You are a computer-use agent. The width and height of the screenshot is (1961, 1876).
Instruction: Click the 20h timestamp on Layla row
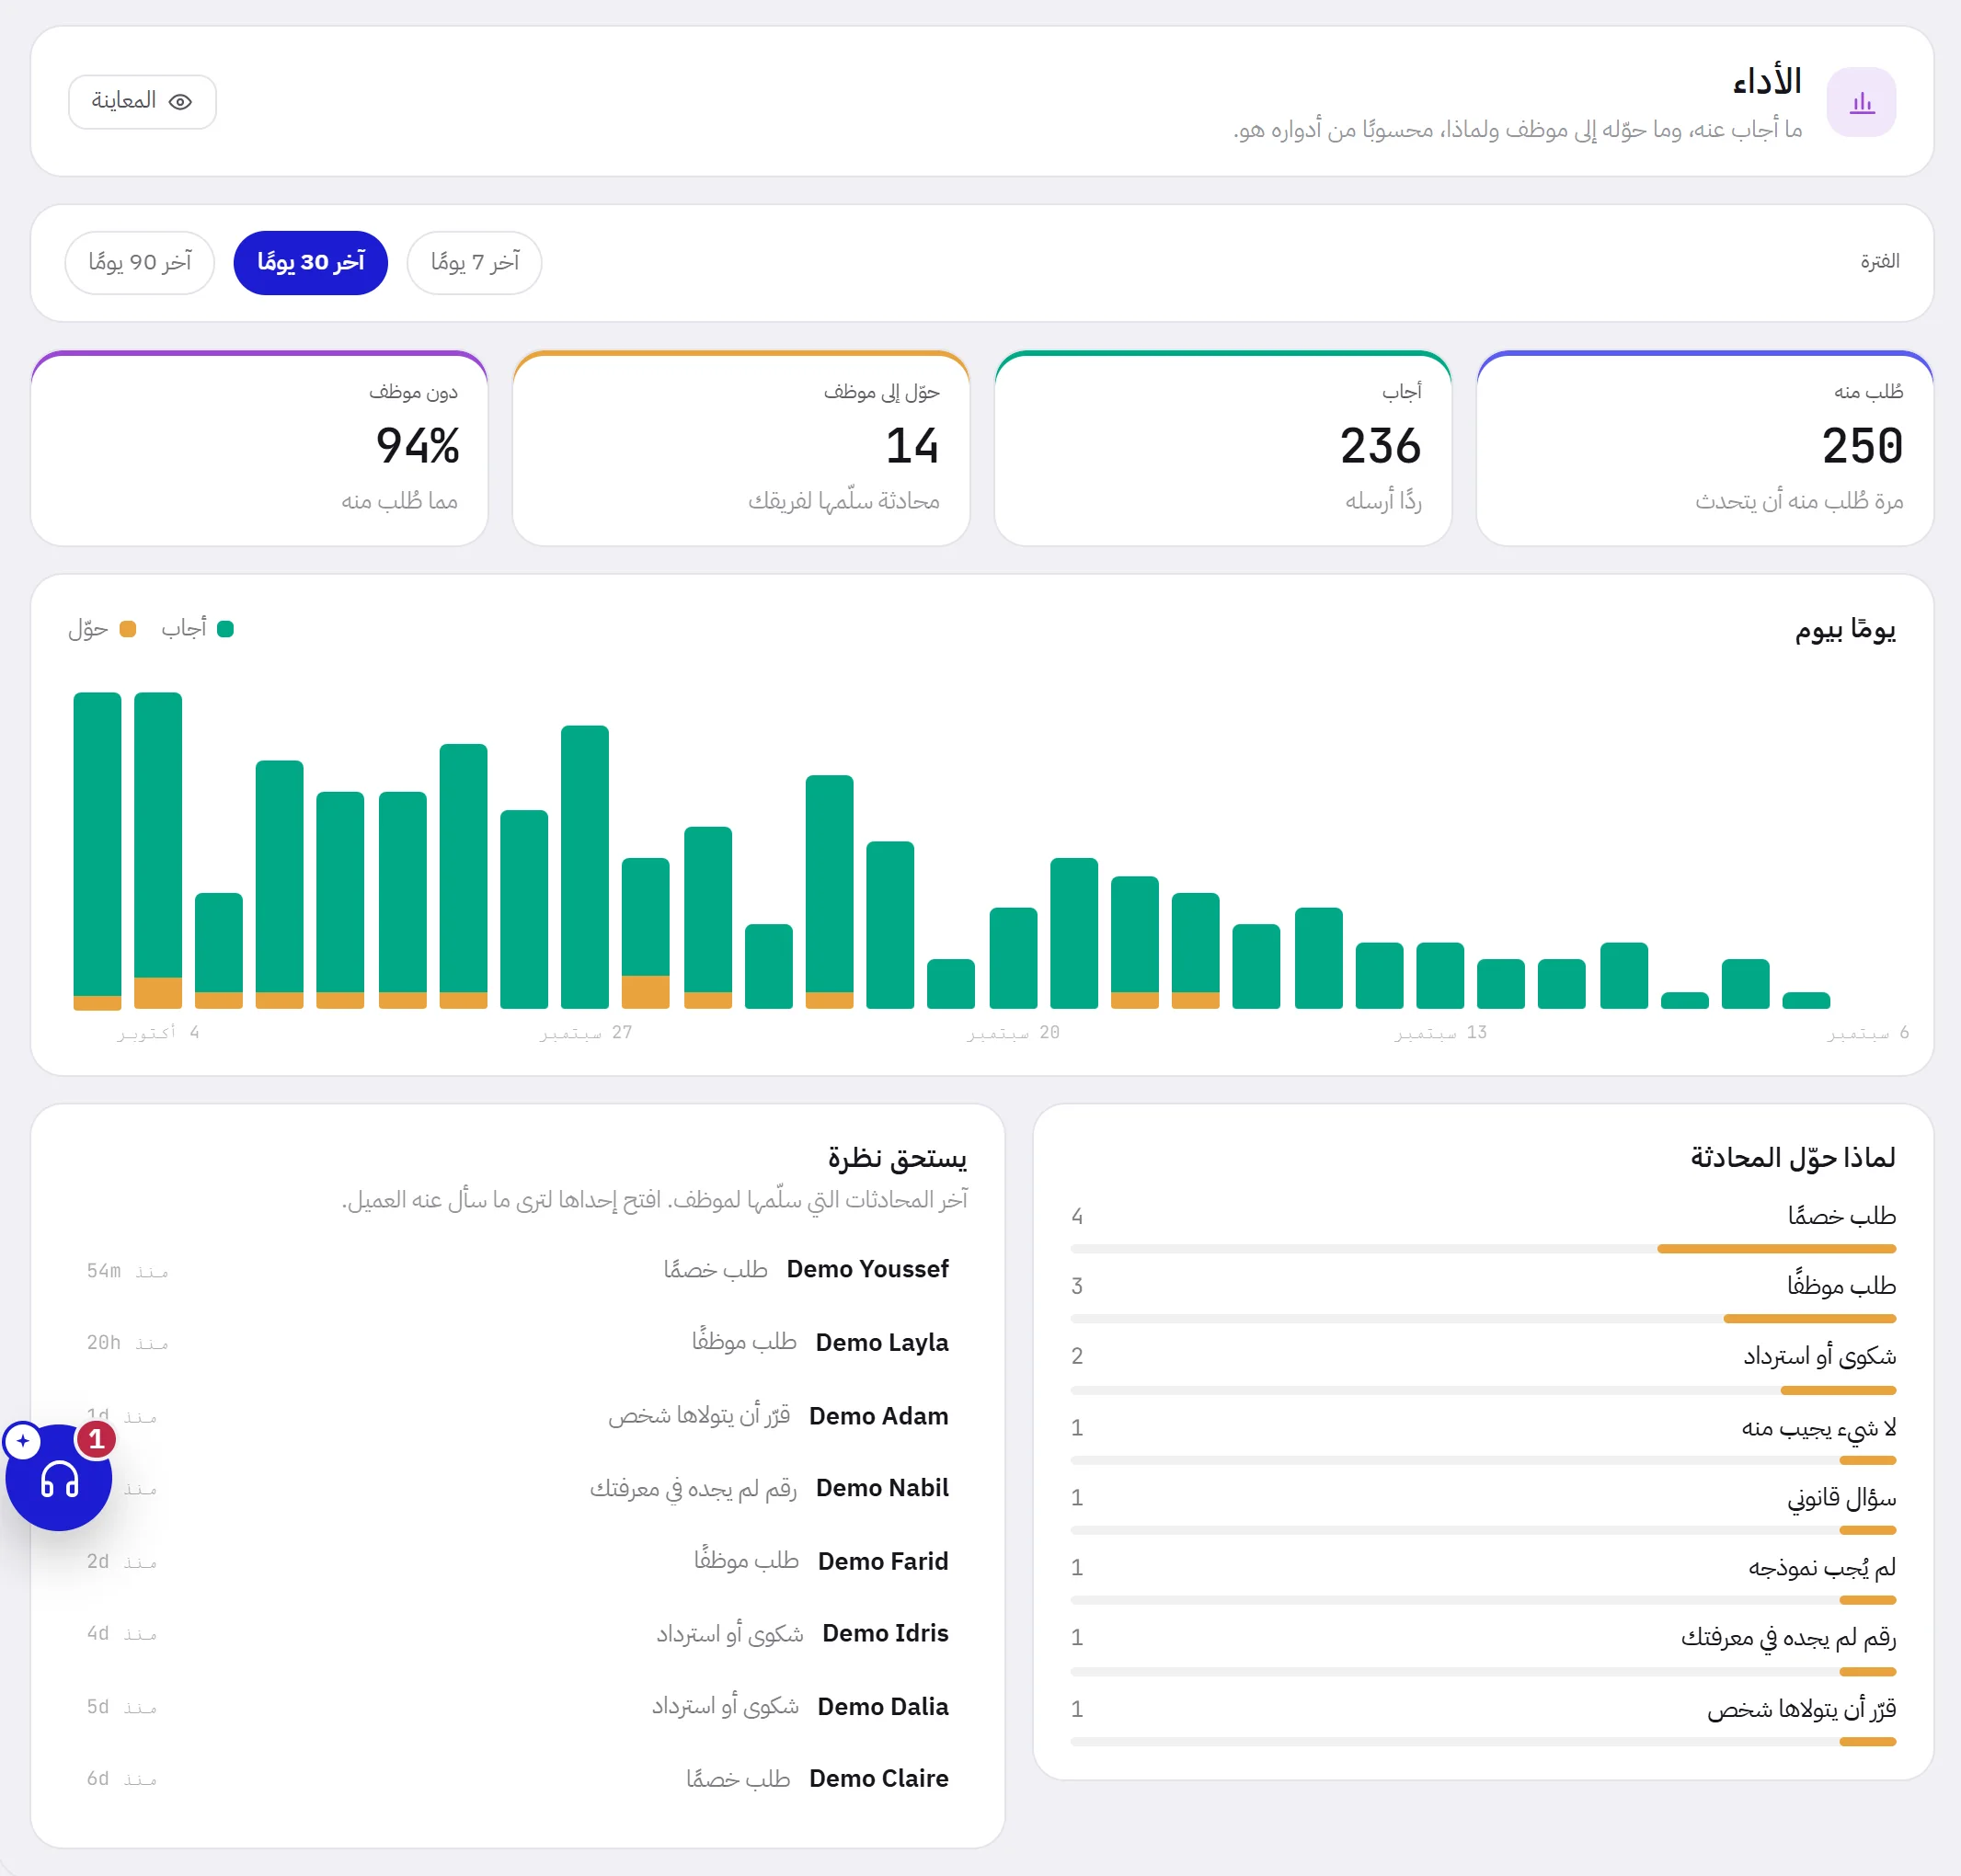point(127,1343)
